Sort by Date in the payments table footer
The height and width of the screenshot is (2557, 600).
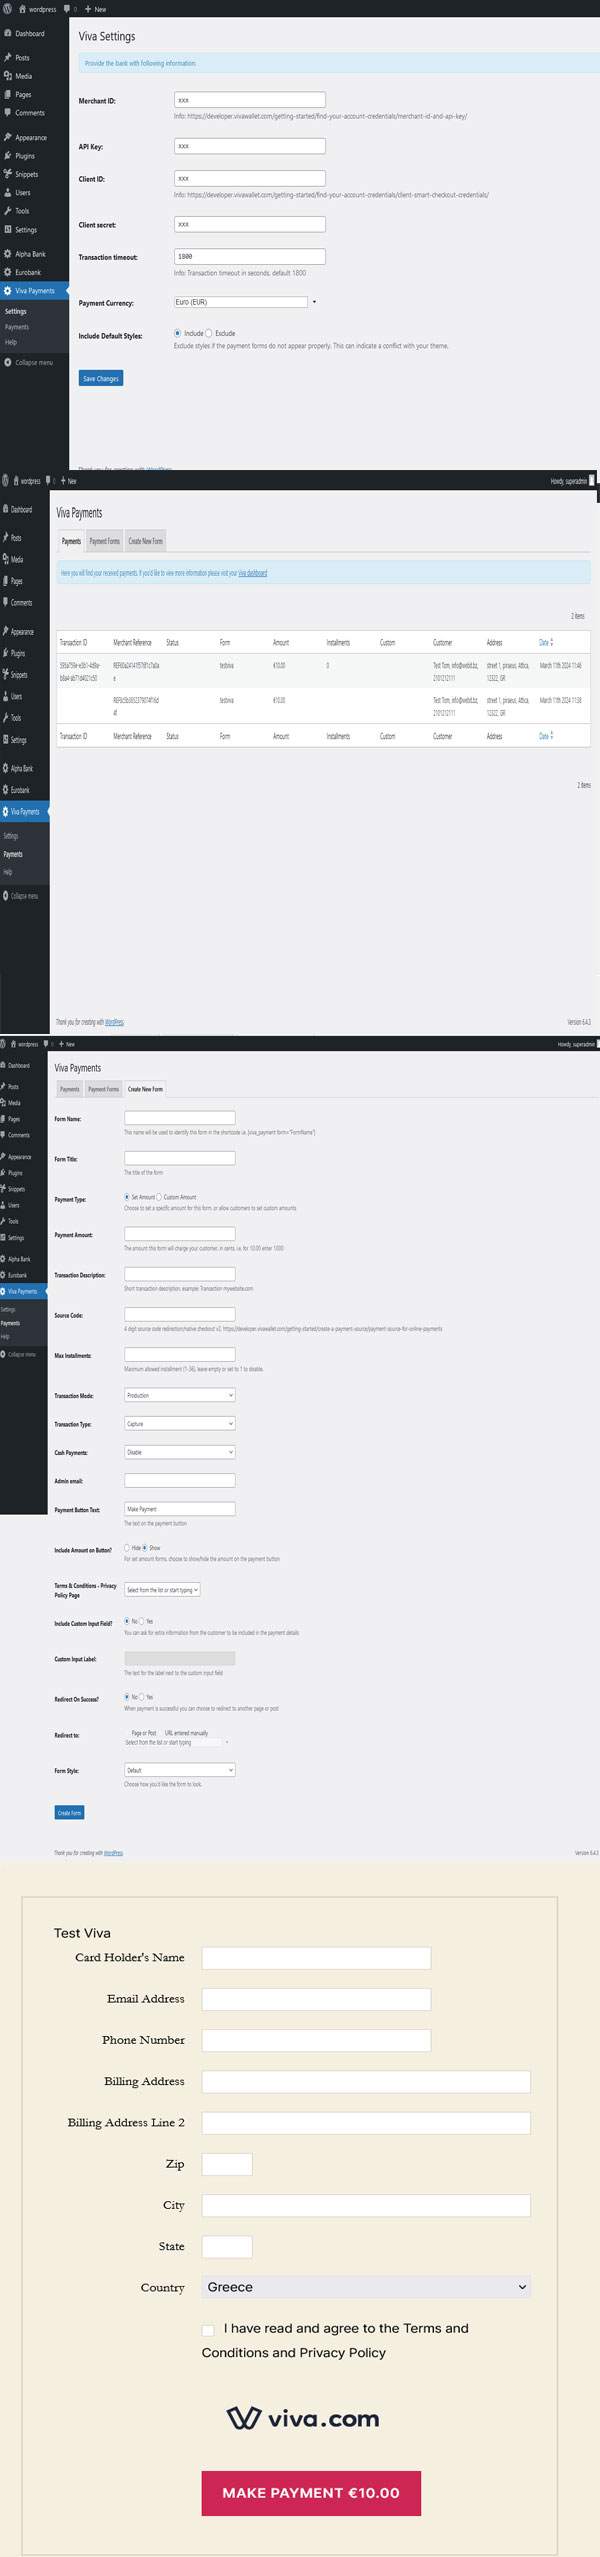pyautogui.click(x=546, y=736)
